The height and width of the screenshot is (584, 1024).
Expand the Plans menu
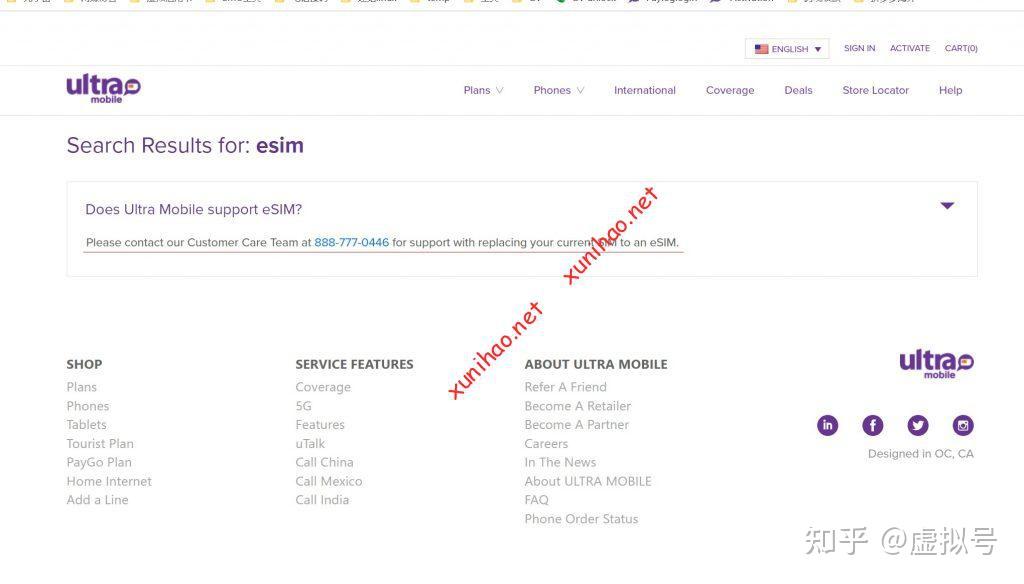coord(483,90)
